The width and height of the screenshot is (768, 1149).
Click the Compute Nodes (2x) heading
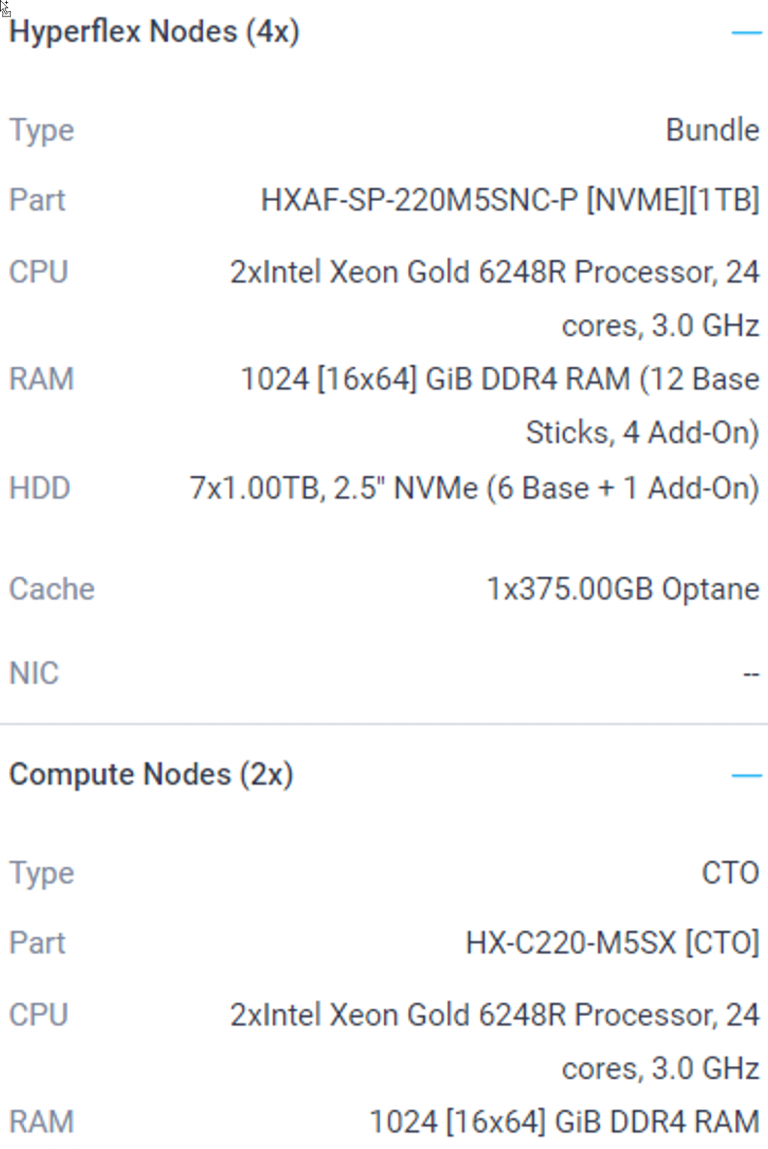151,774
